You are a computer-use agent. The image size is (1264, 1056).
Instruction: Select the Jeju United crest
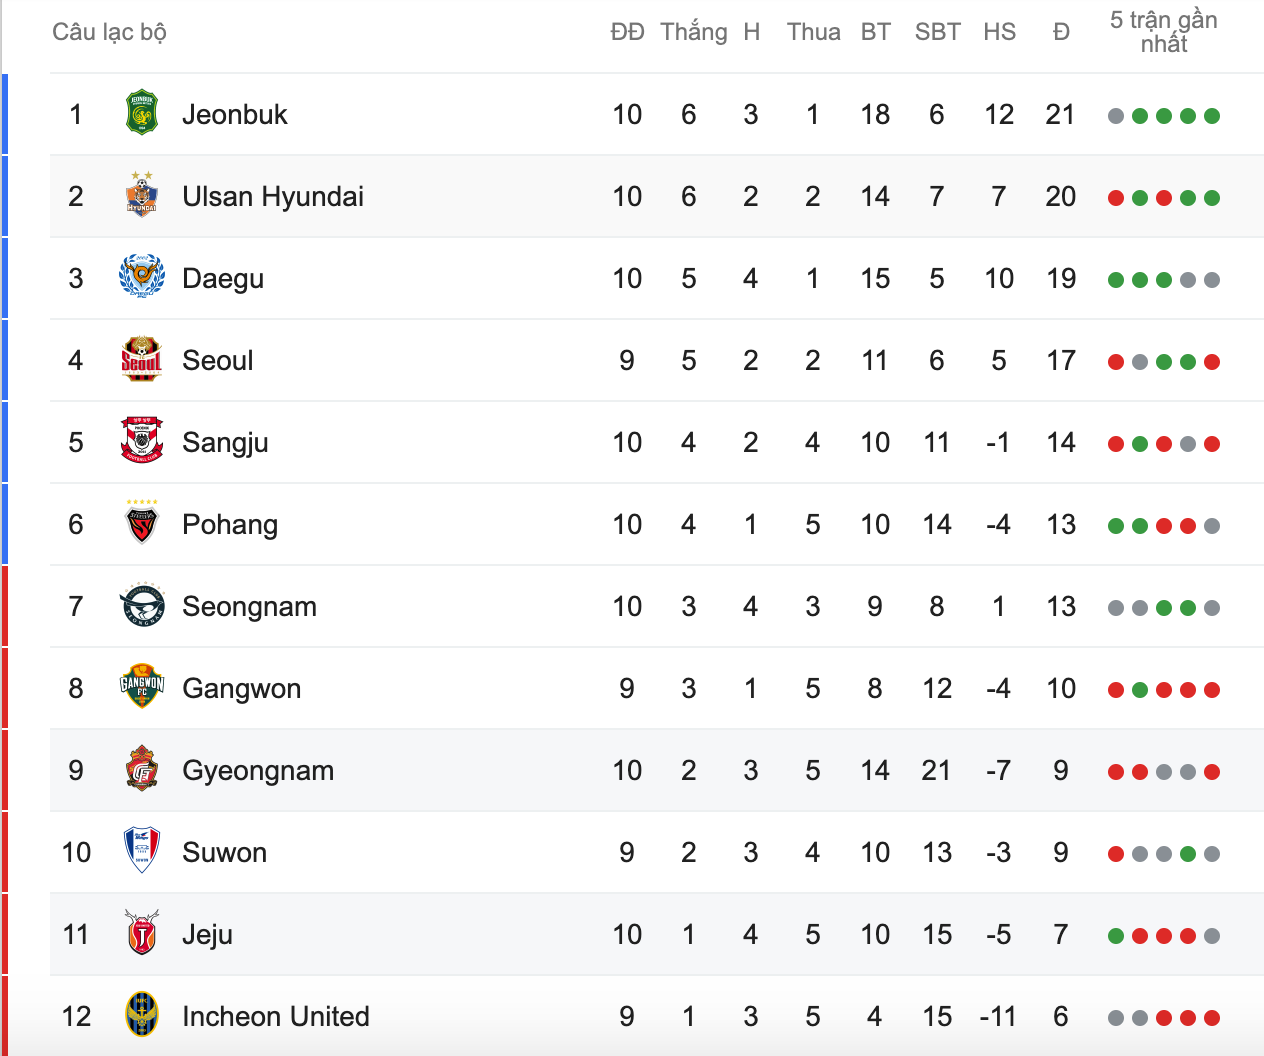[142, 933]
